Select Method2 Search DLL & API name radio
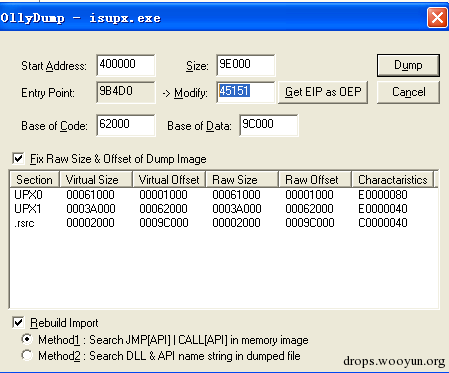Screen dimensions: 449x373 (27, 355)
